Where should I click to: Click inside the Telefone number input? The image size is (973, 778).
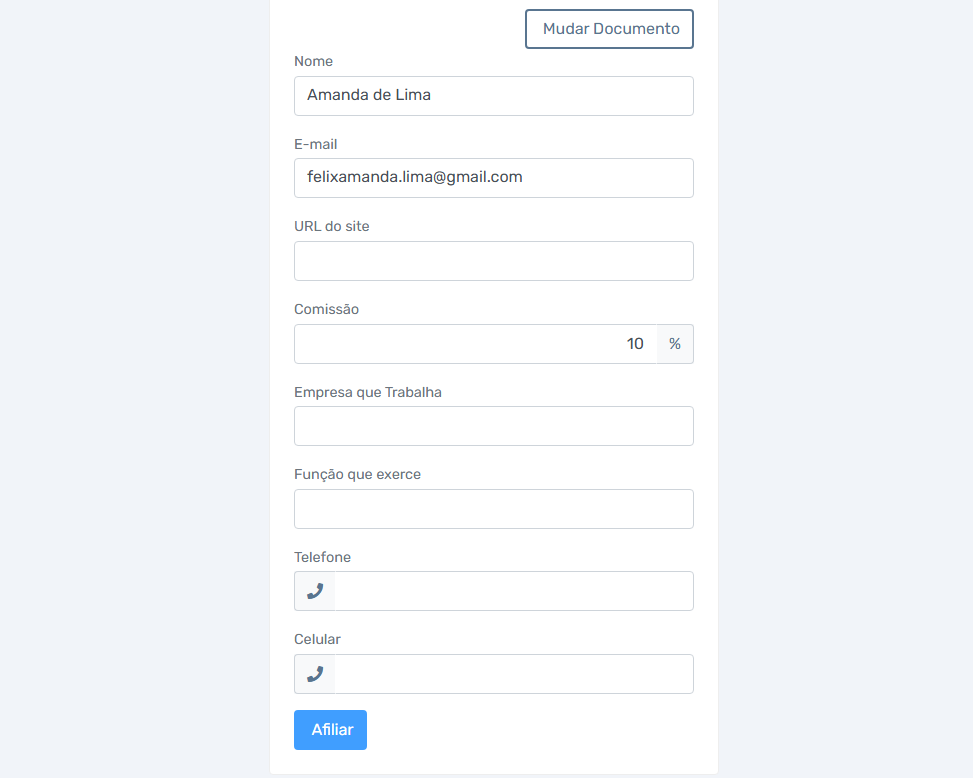(514, 591)
